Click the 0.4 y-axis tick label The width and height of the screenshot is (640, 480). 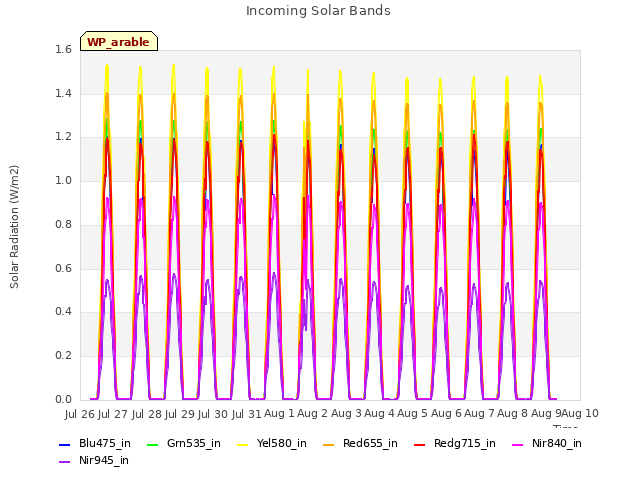(x=63, y=312)
